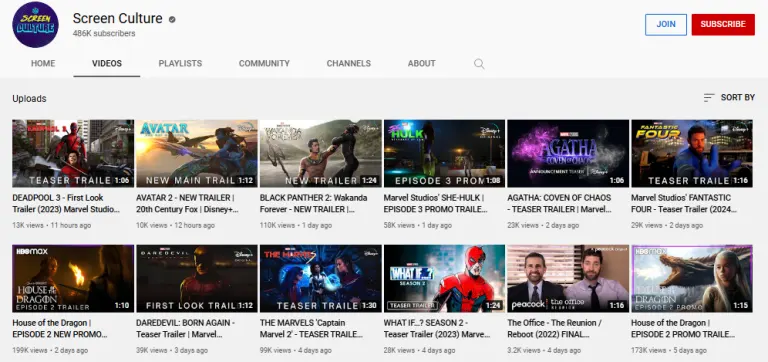
Task: Click the Sort By lines icon
Action: tap(709, 97)
